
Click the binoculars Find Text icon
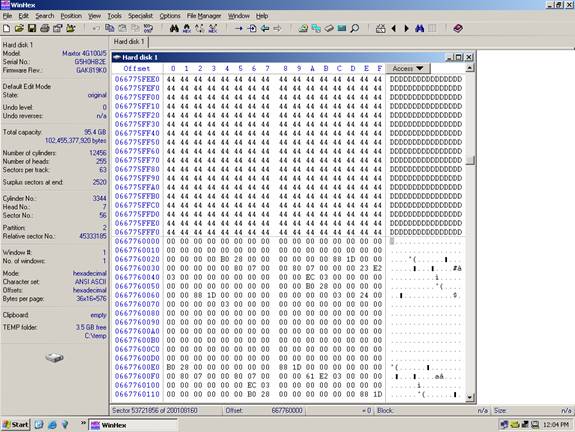click(x=174, y=28)
